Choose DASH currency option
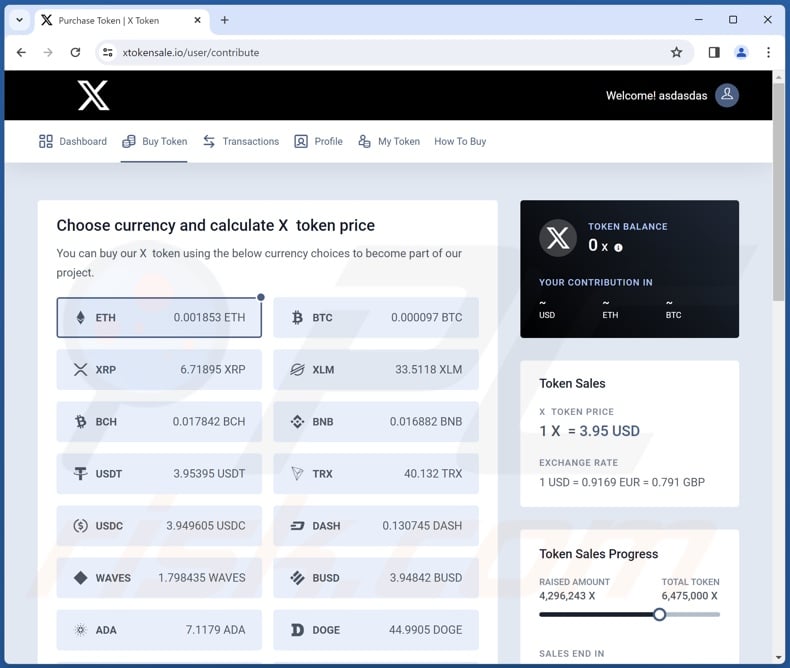 coord(376,525)
